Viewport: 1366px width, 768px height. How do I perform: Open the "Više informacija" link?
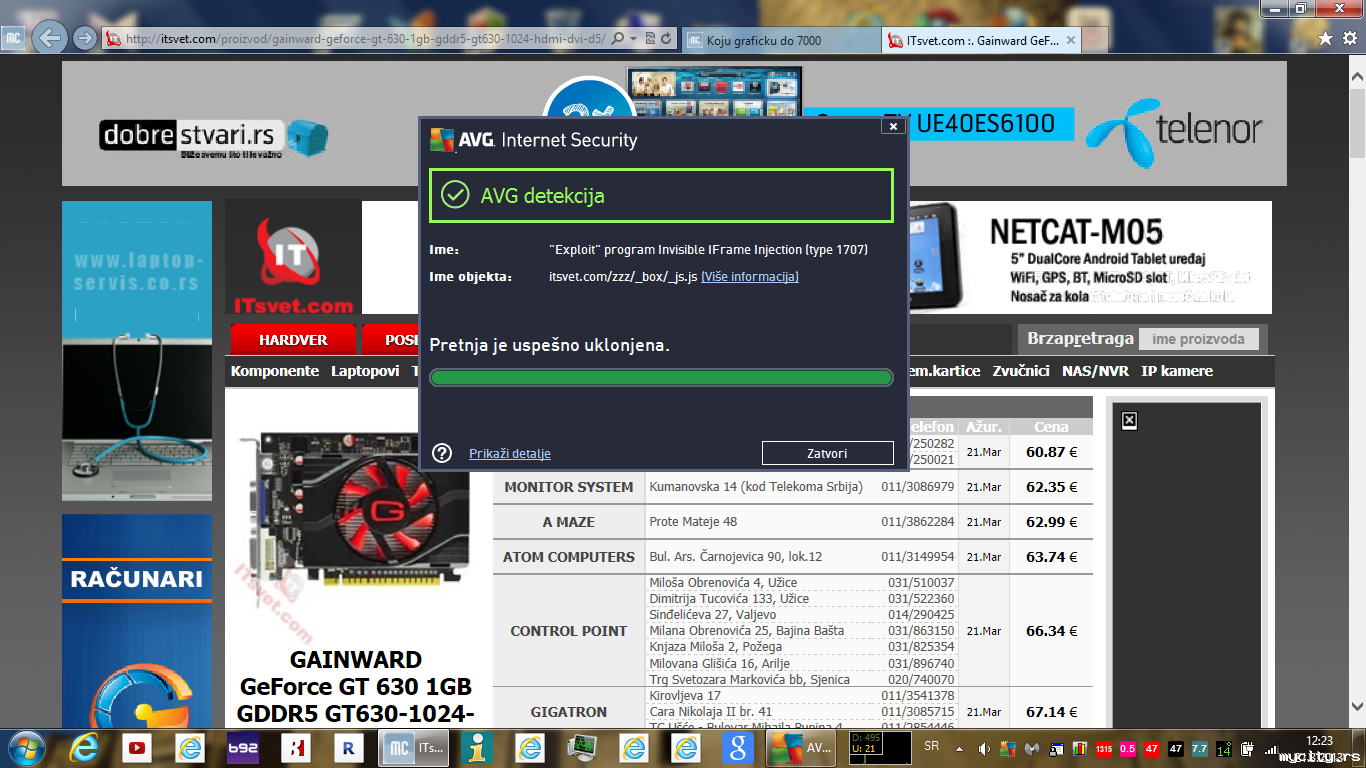750,276
